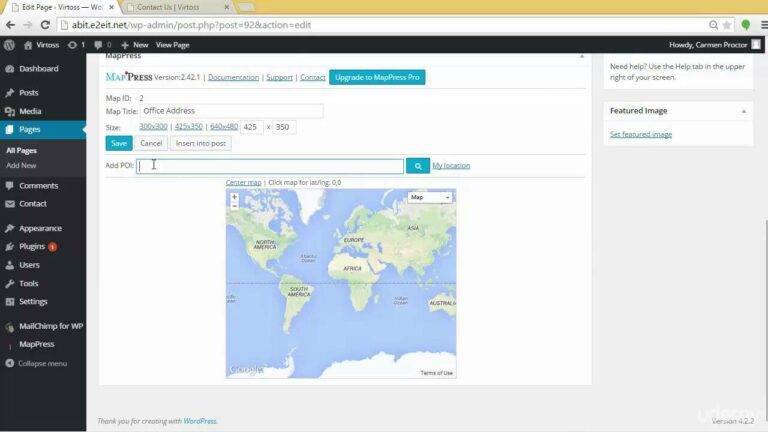
Task: Open Appearance menu in sidebar
Action: 40,228
